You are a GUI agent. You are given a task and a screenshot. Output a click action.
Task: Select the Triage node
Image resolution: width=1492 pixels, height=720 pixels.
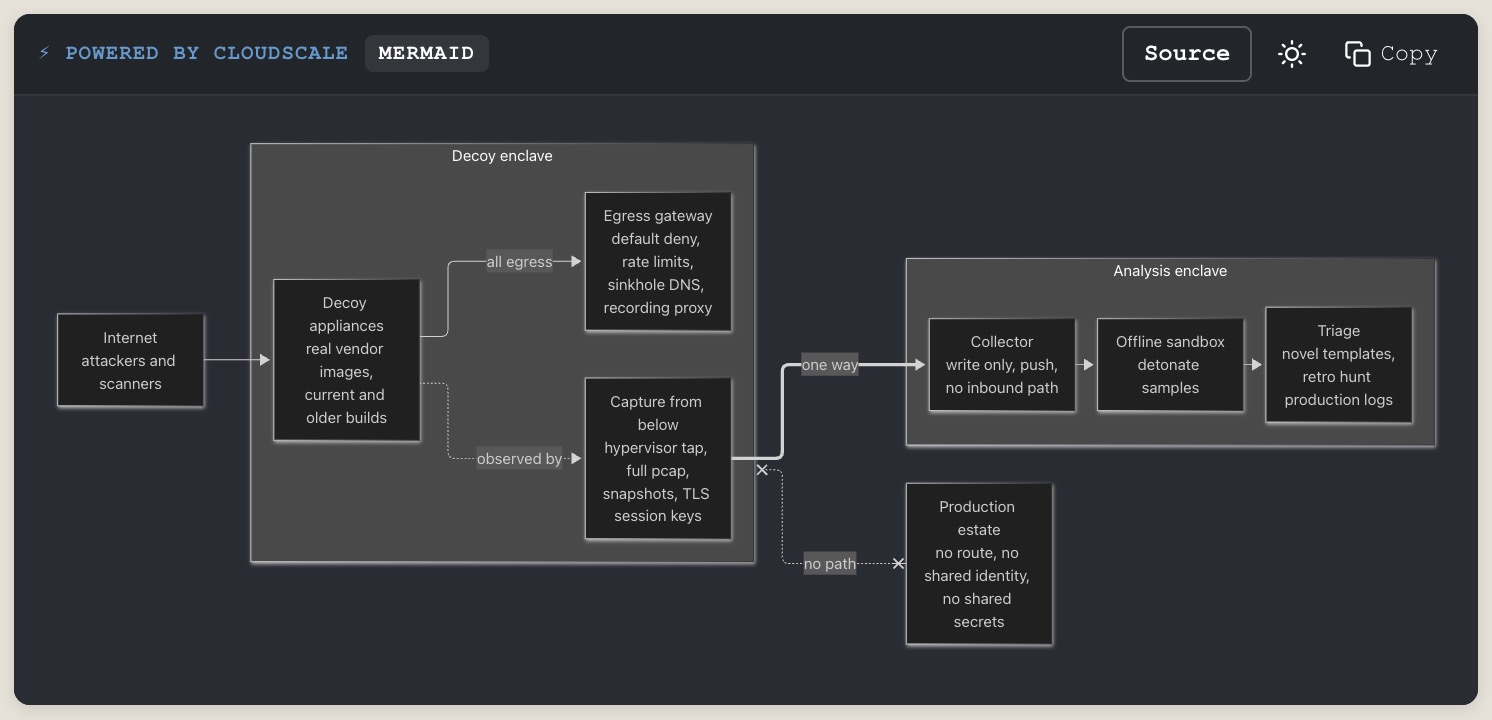pyautogui.click(x=1339, y=365)
